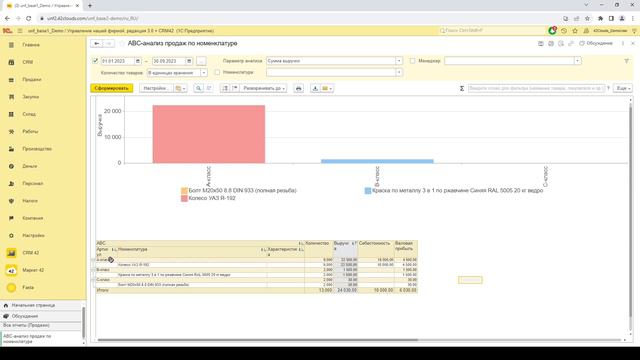Click the Настройки... button
Viewport: 640px width, 360px height.
(156, 88)
